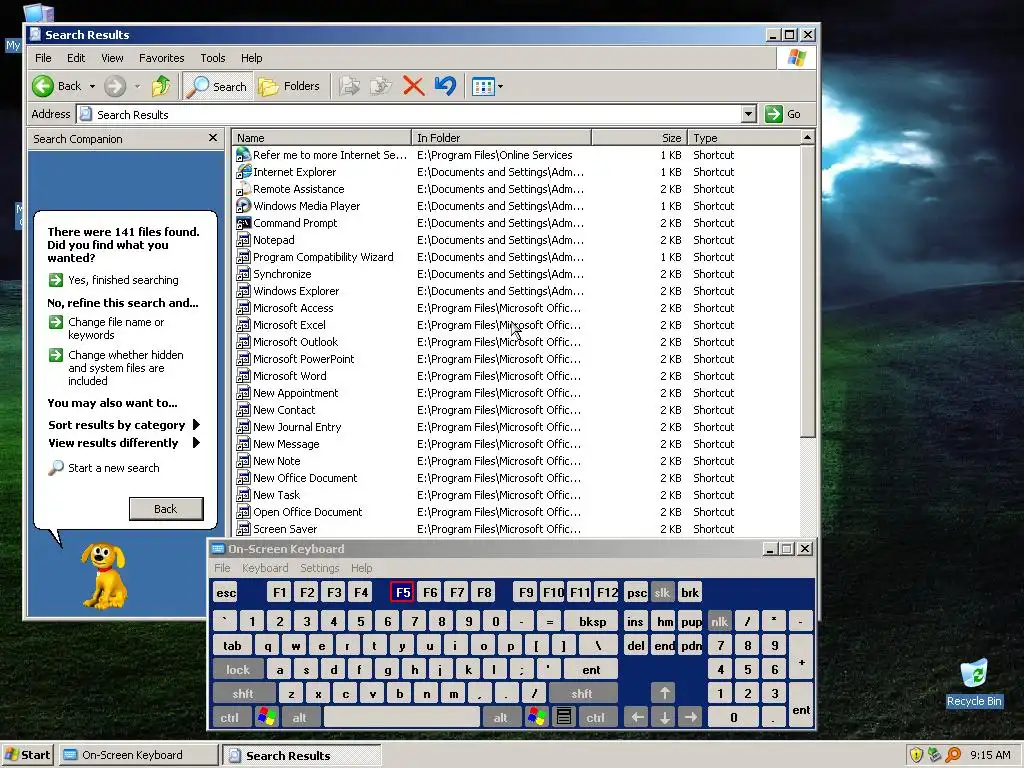The image size is (1024, 768).
Task: Click Yes, finished searching
Action: pyautogui.click(x=113, y=280)
